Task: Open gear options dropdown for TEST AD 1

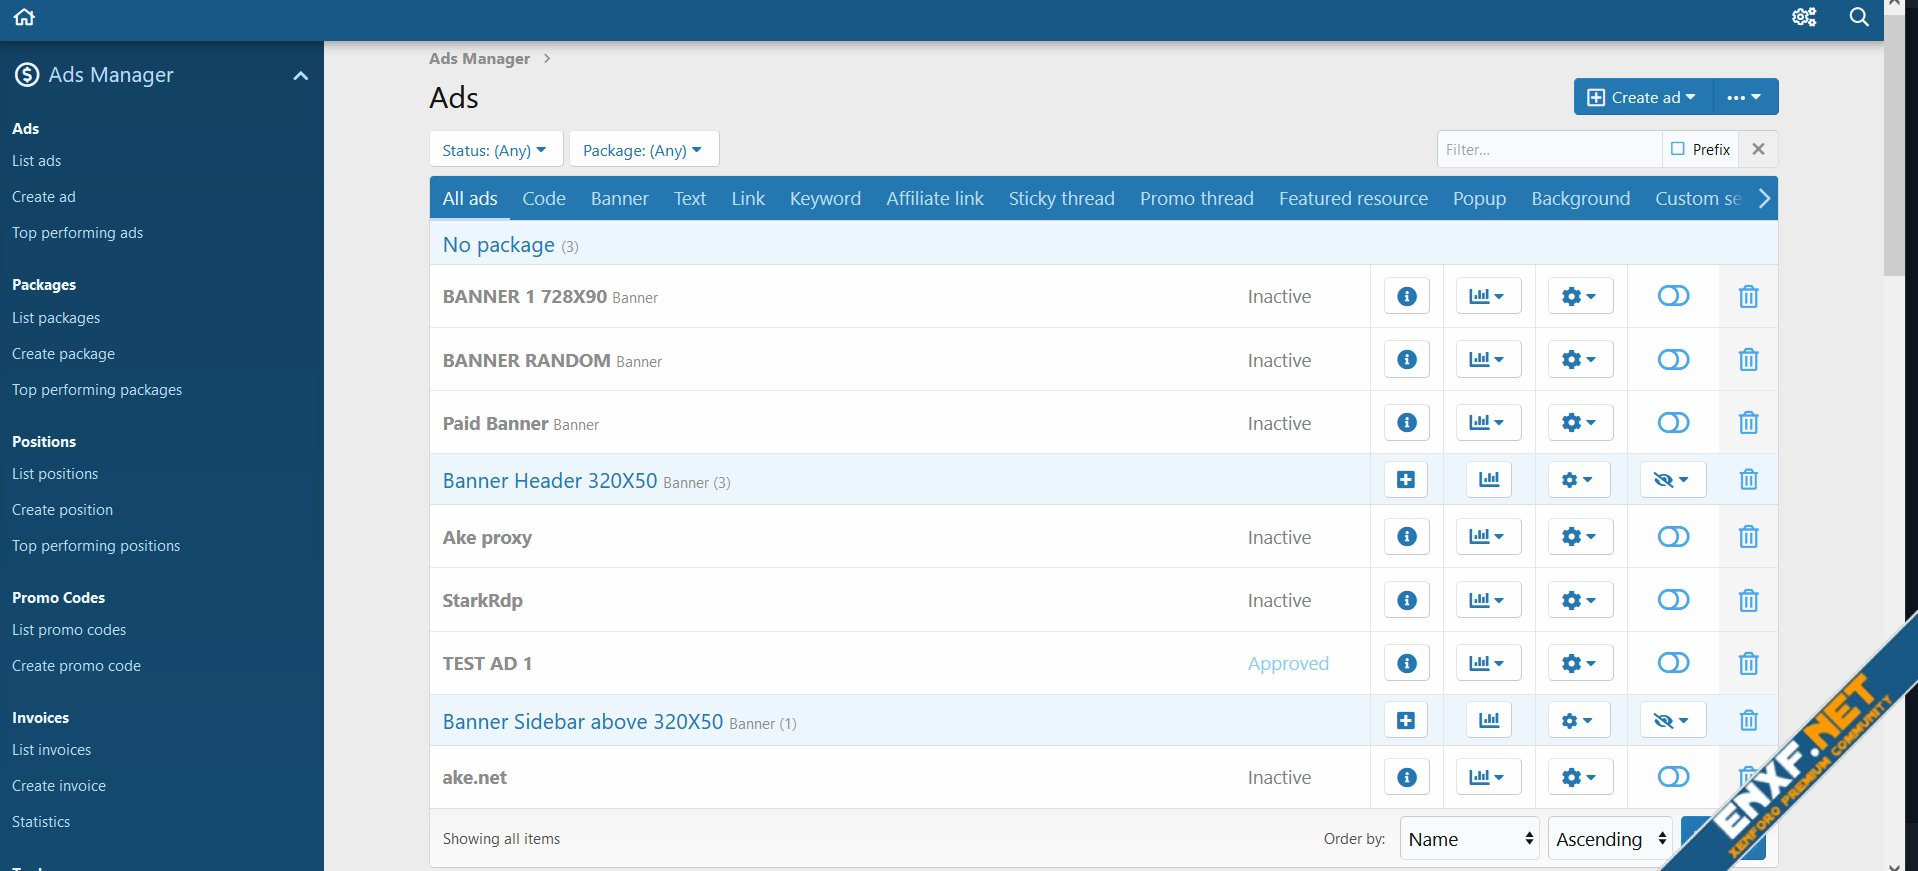Action: 1580,663
